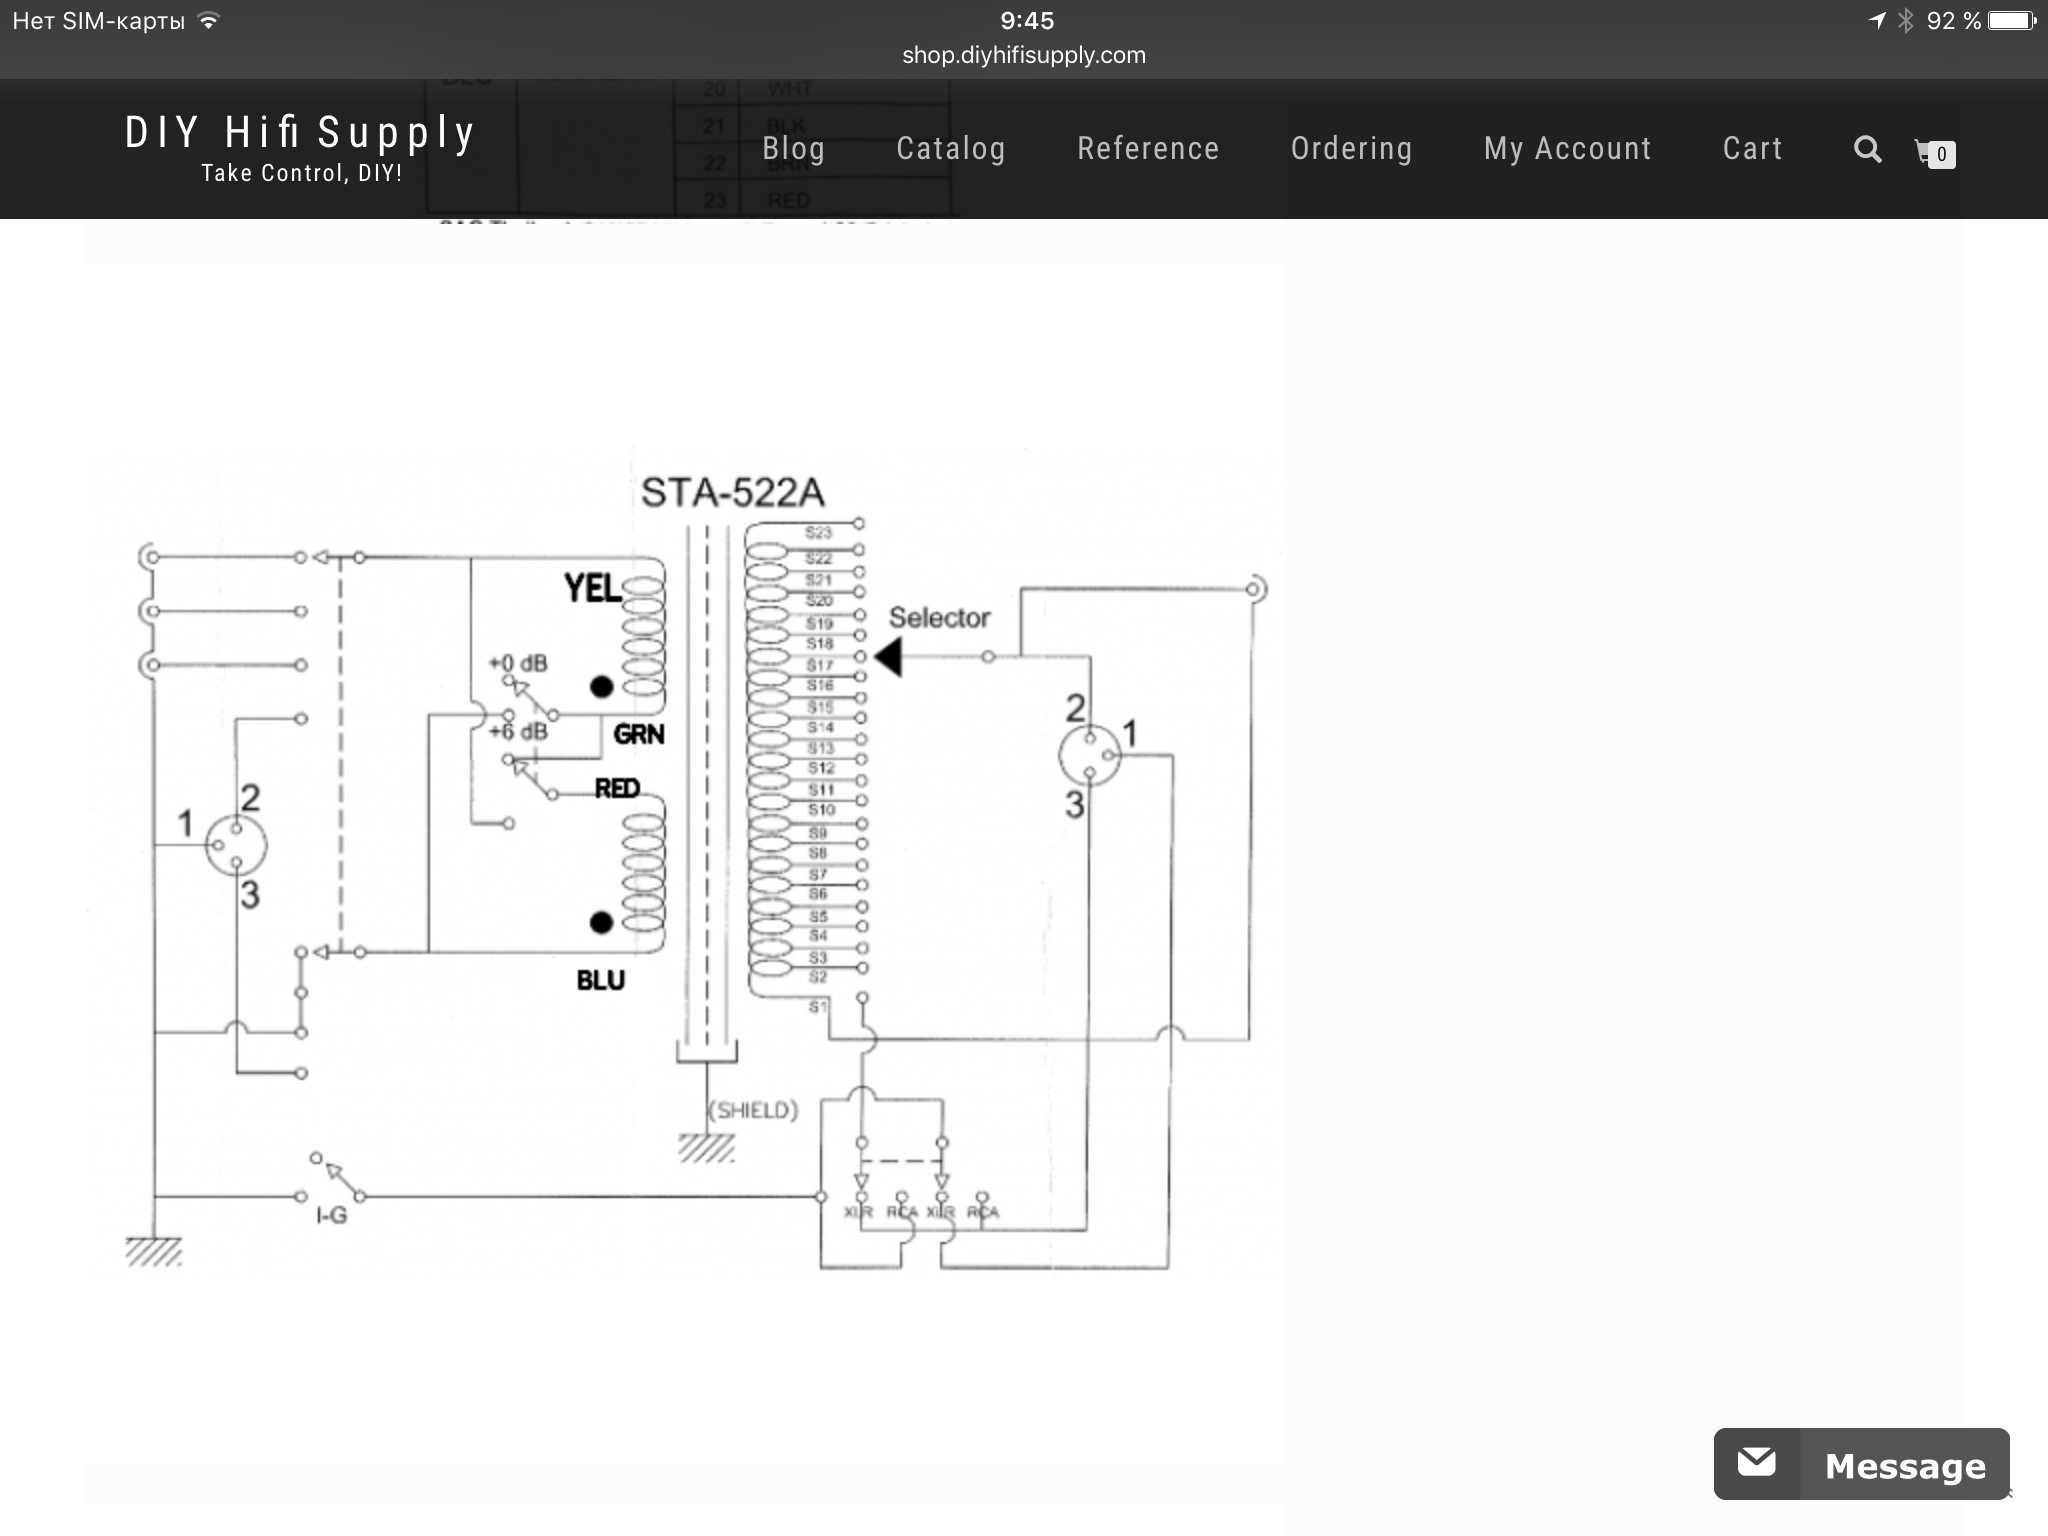Open the Catalog menu

pyautogui.click(x=950, y=149)
